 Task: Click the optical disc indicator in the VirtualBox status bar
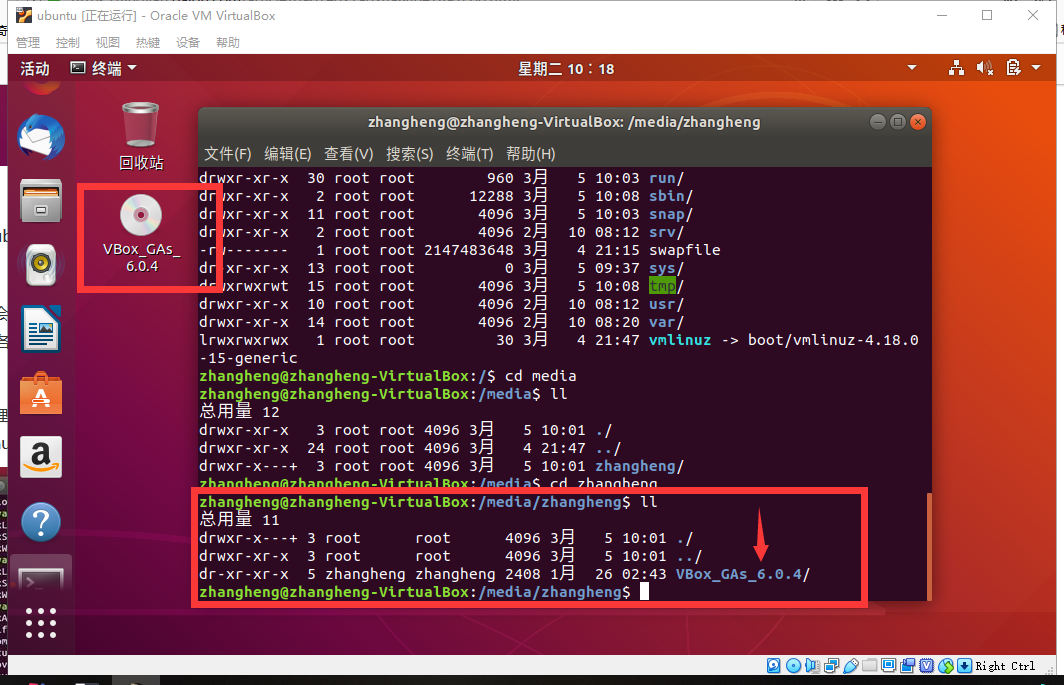point(793,666)
